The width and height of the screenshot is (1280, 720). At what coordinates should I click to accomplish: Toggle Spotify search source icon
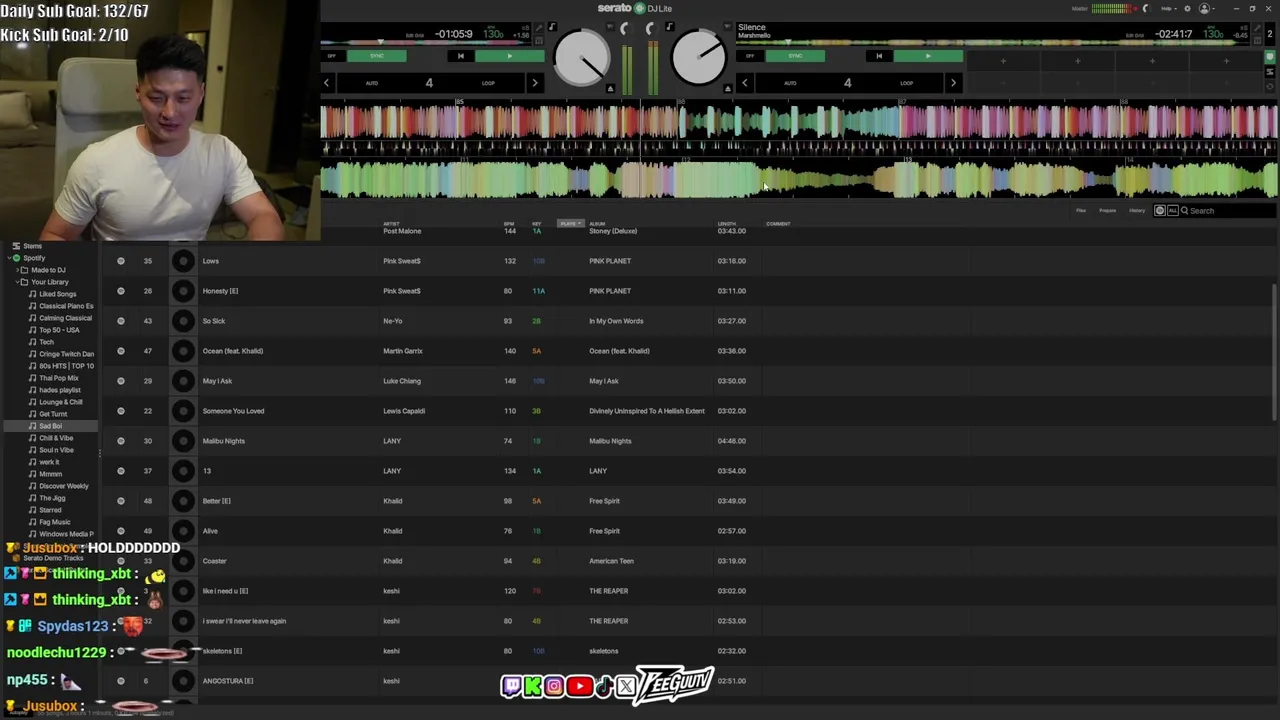(1160, 211)
